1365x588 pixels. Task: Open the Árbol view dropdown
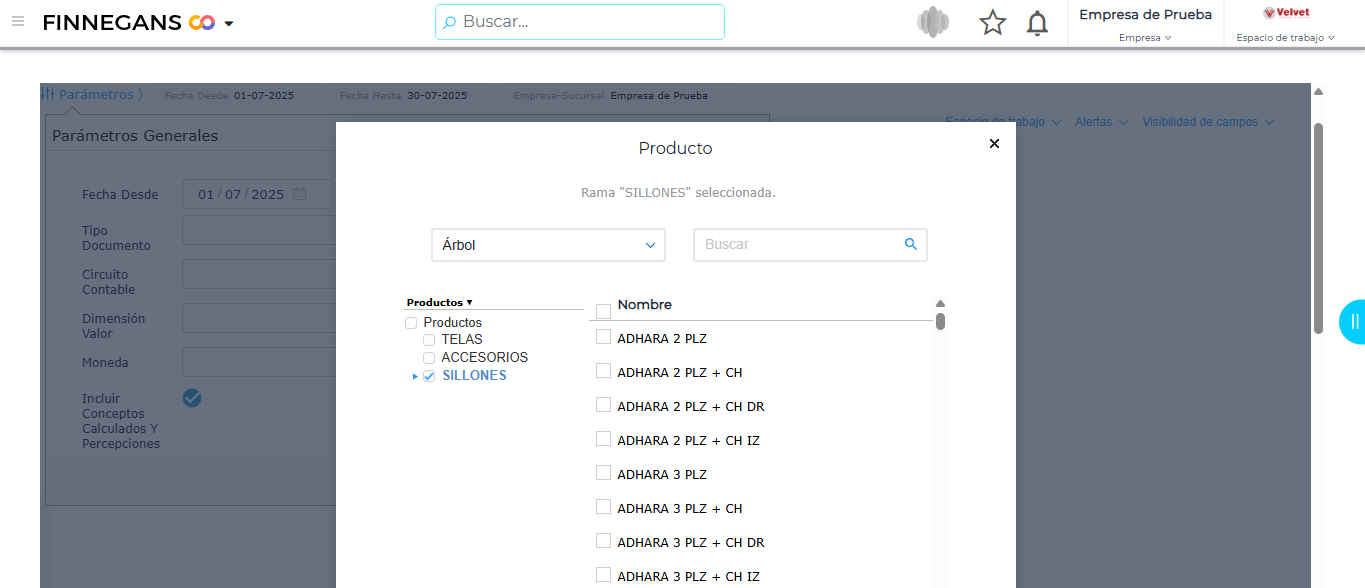pyautogui.click(x=548, y=245)
